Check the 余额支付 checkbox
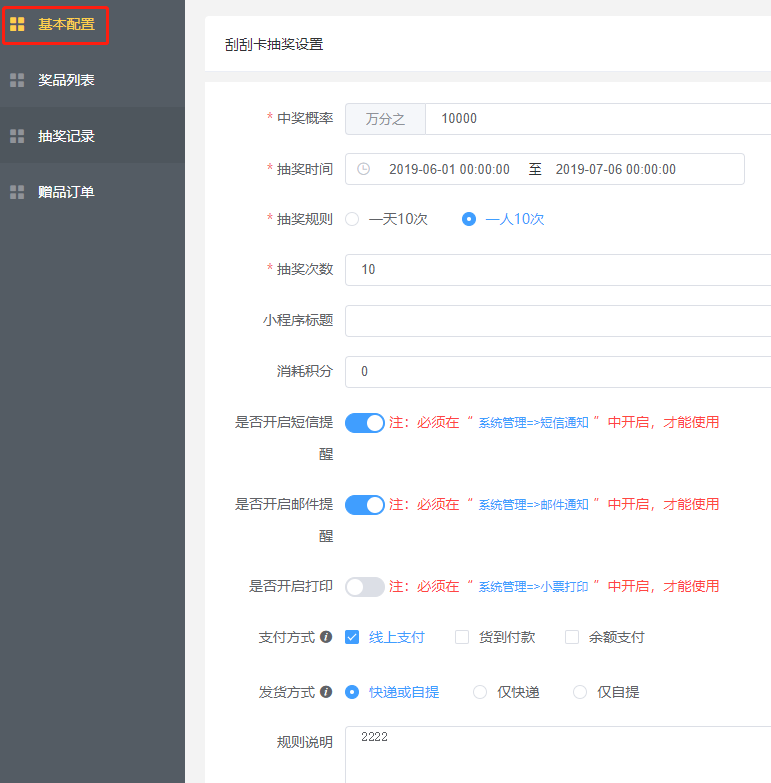The height and width of the screenshot is (783, 771). click(x=572, y=637)
